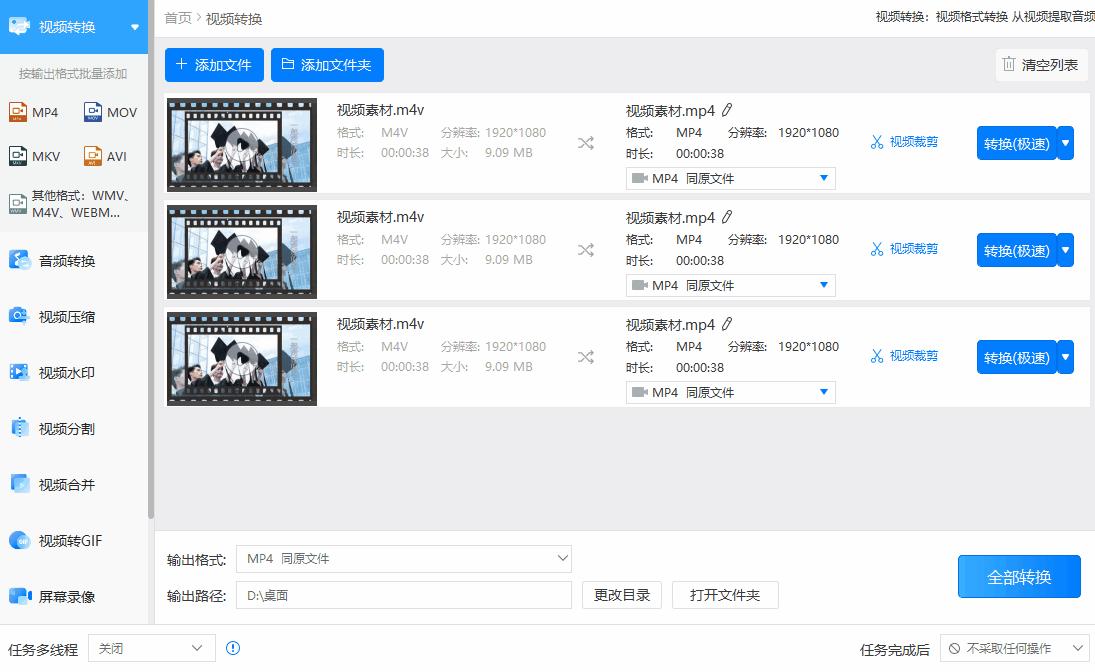
Task: Click 全部转换 button
Action: click(x=1018, y=577)
